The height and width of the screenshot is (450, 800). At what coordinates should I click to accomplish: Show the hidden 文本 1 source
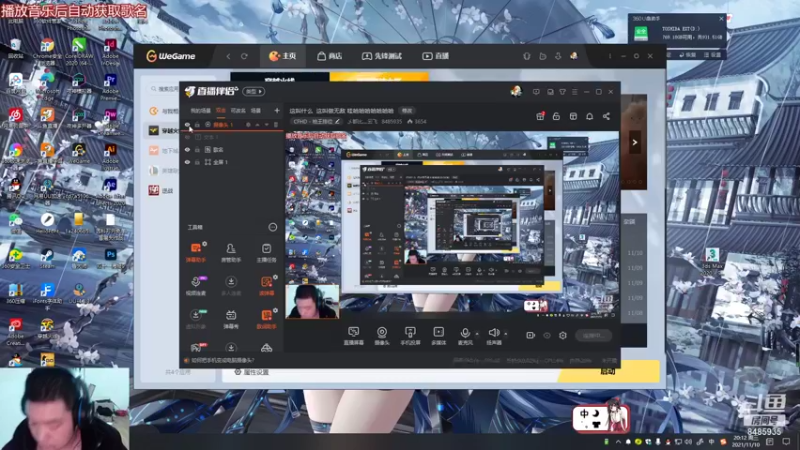tap(187, 137)
